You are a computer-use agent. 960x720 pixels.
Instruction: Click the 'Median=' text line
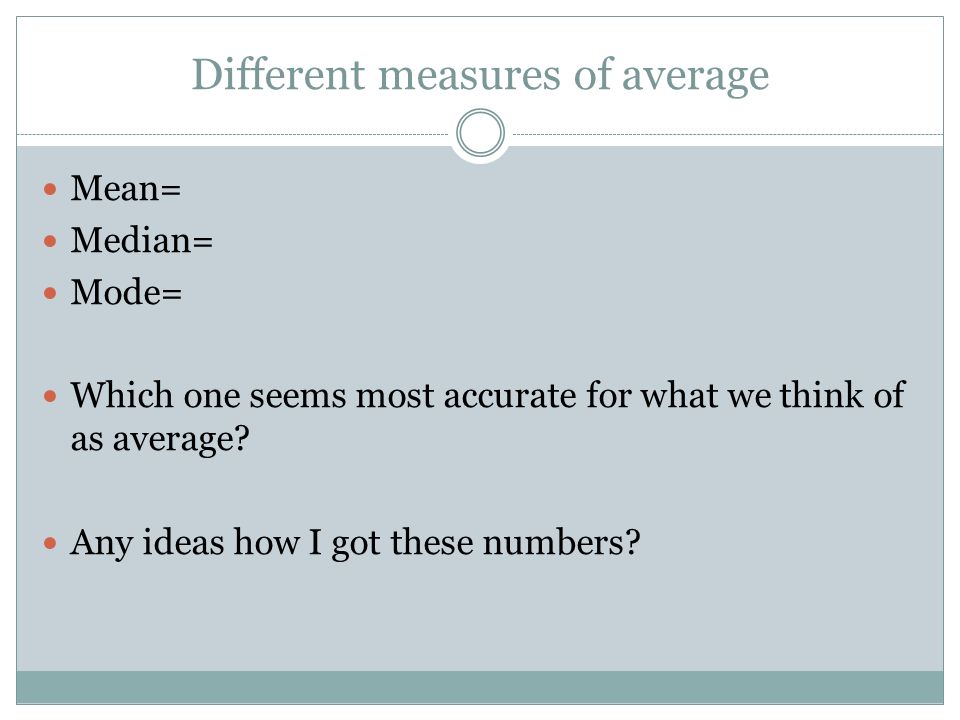point(142,240)
